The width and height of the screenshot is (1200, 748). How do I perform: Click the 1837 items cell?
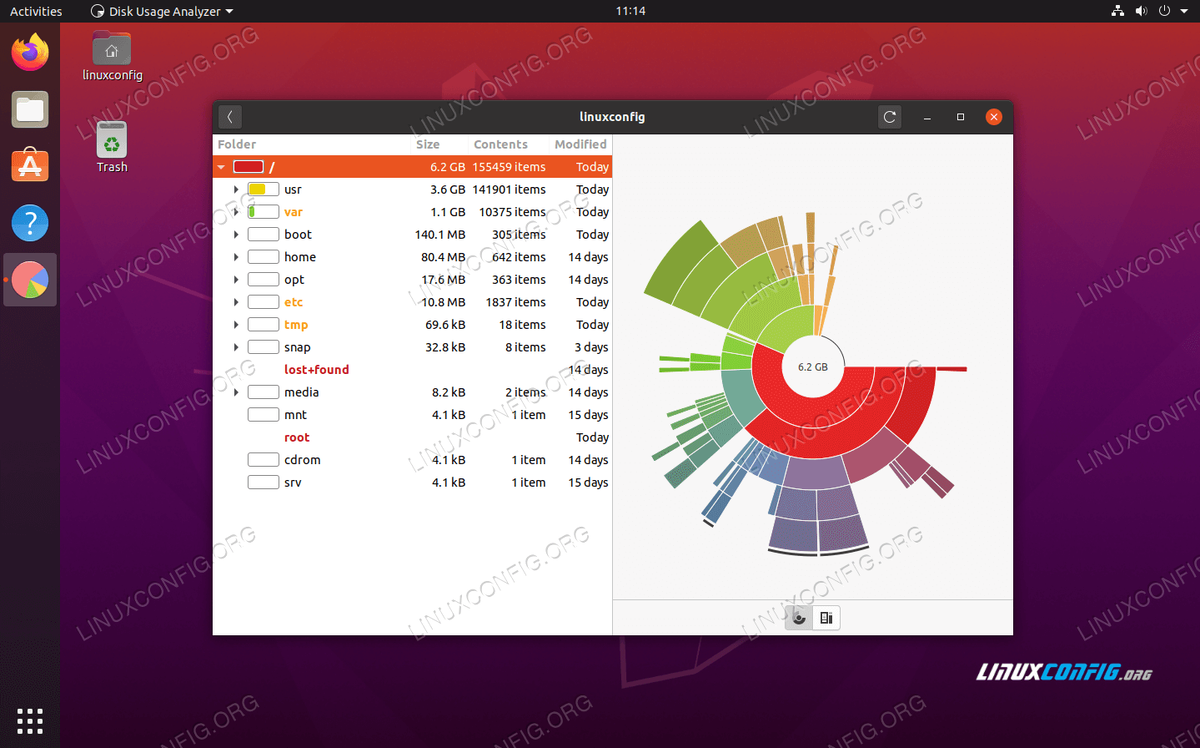[513, 302]
